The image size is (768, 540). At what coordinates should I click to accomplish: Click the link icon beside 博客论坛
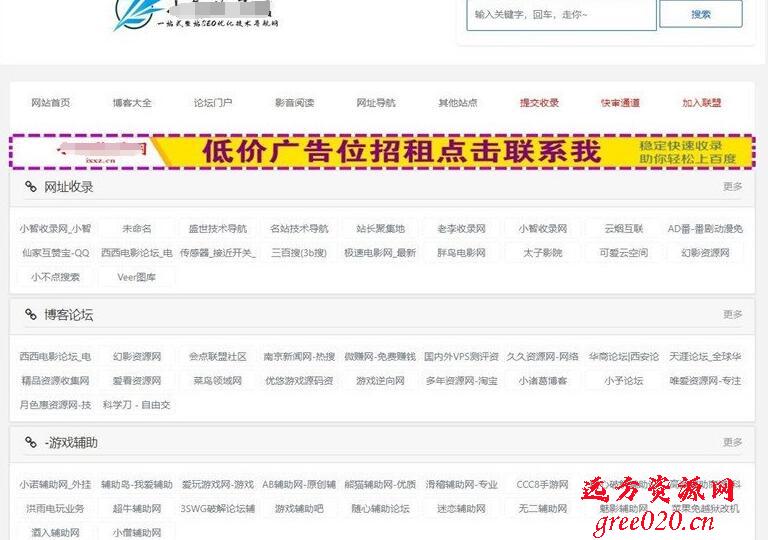[31, 315]
